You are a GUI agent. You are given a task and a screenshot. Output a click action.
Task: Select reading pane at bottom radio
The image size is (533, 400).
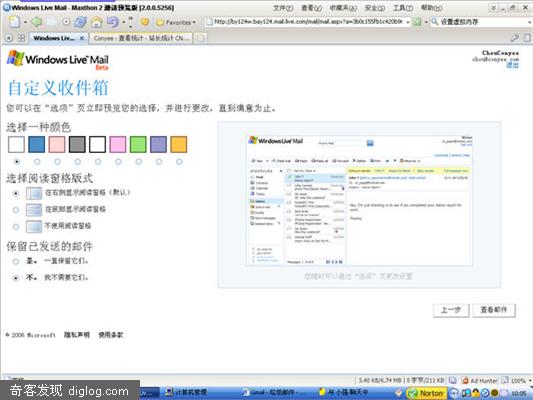pos(16,210)
